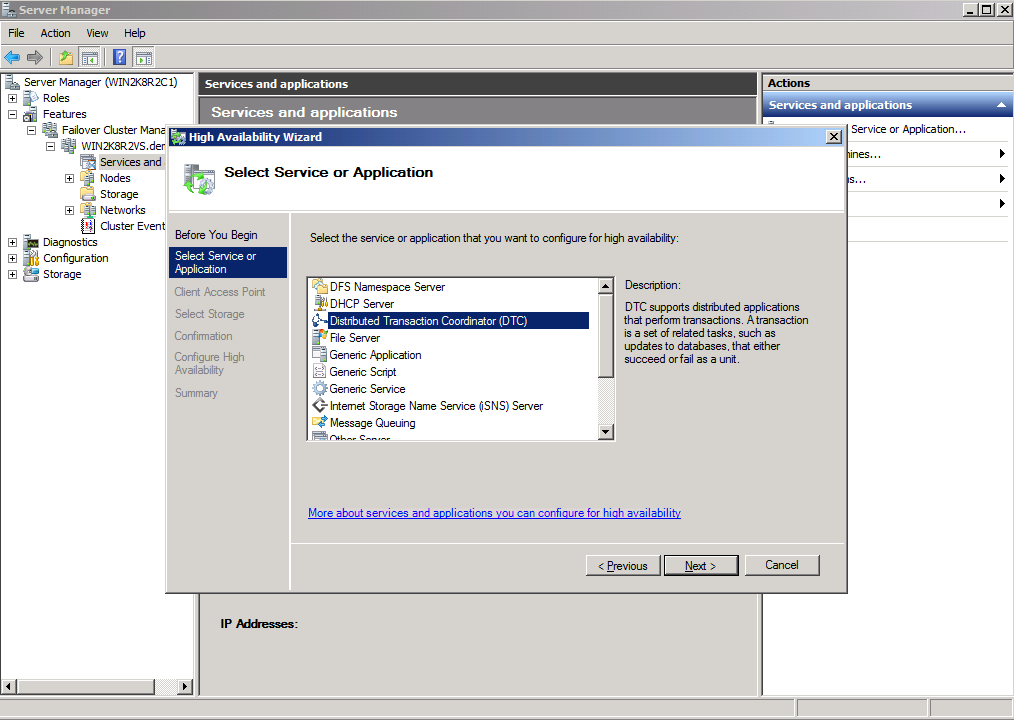Click the DHCP Server list icon
This screenshot has height=720, width=1014.
pos(319,303)
